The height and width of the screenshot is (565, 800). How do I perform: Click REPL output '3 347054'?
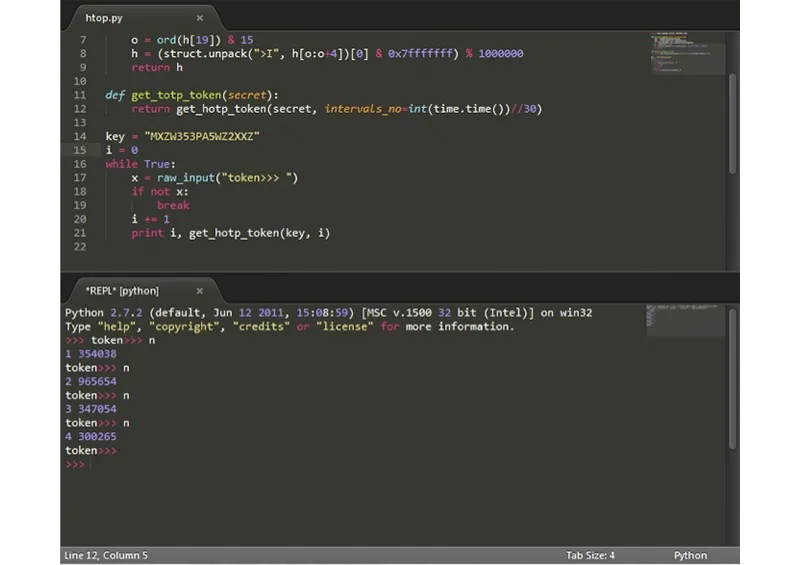coord(91,409)
